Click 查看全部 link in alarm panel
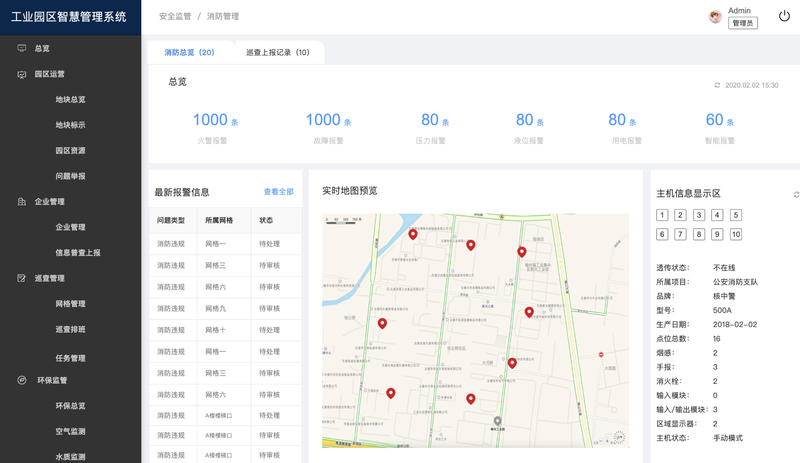This screenshot has width=800, height=463. pos(278,191)
